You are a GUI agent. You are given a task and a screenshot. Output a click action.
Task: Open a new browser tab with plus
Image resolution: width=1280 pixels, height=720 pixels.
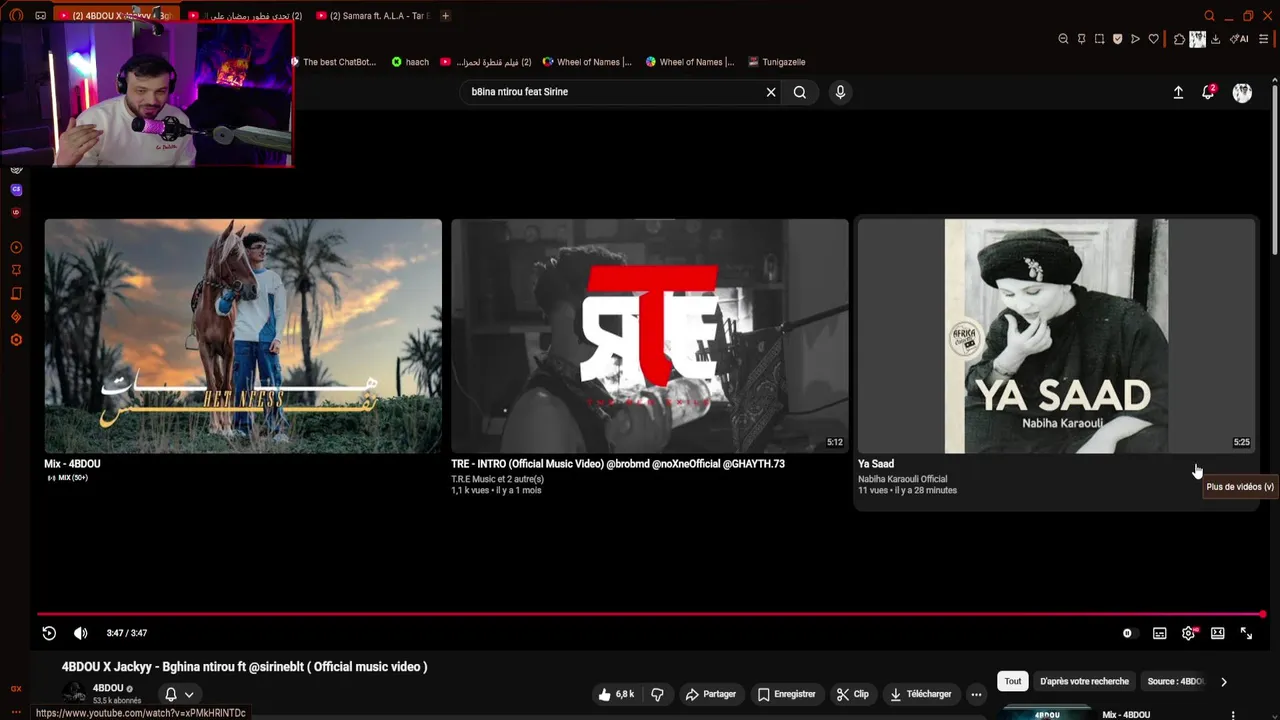pyautogui.click(x=446, y=16)
